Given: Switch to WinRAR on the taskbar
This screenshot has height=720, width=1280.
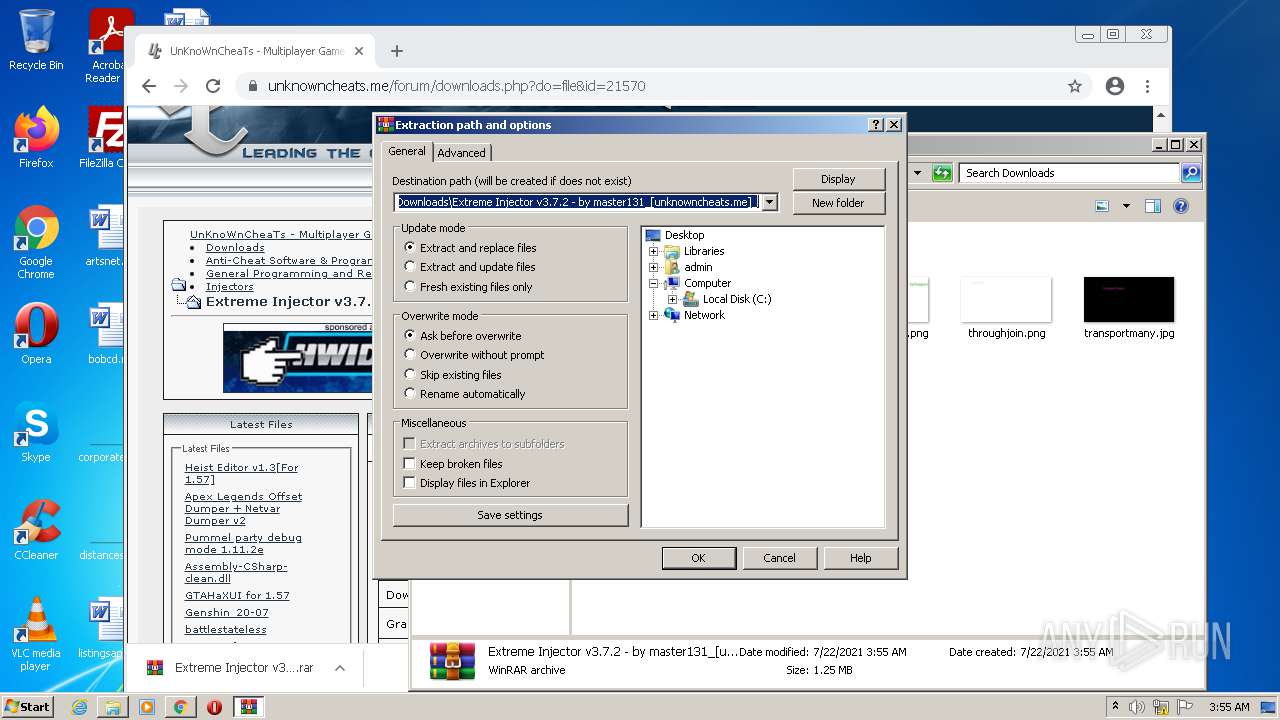Looking at the screenshot, I should tap(249, 707).
